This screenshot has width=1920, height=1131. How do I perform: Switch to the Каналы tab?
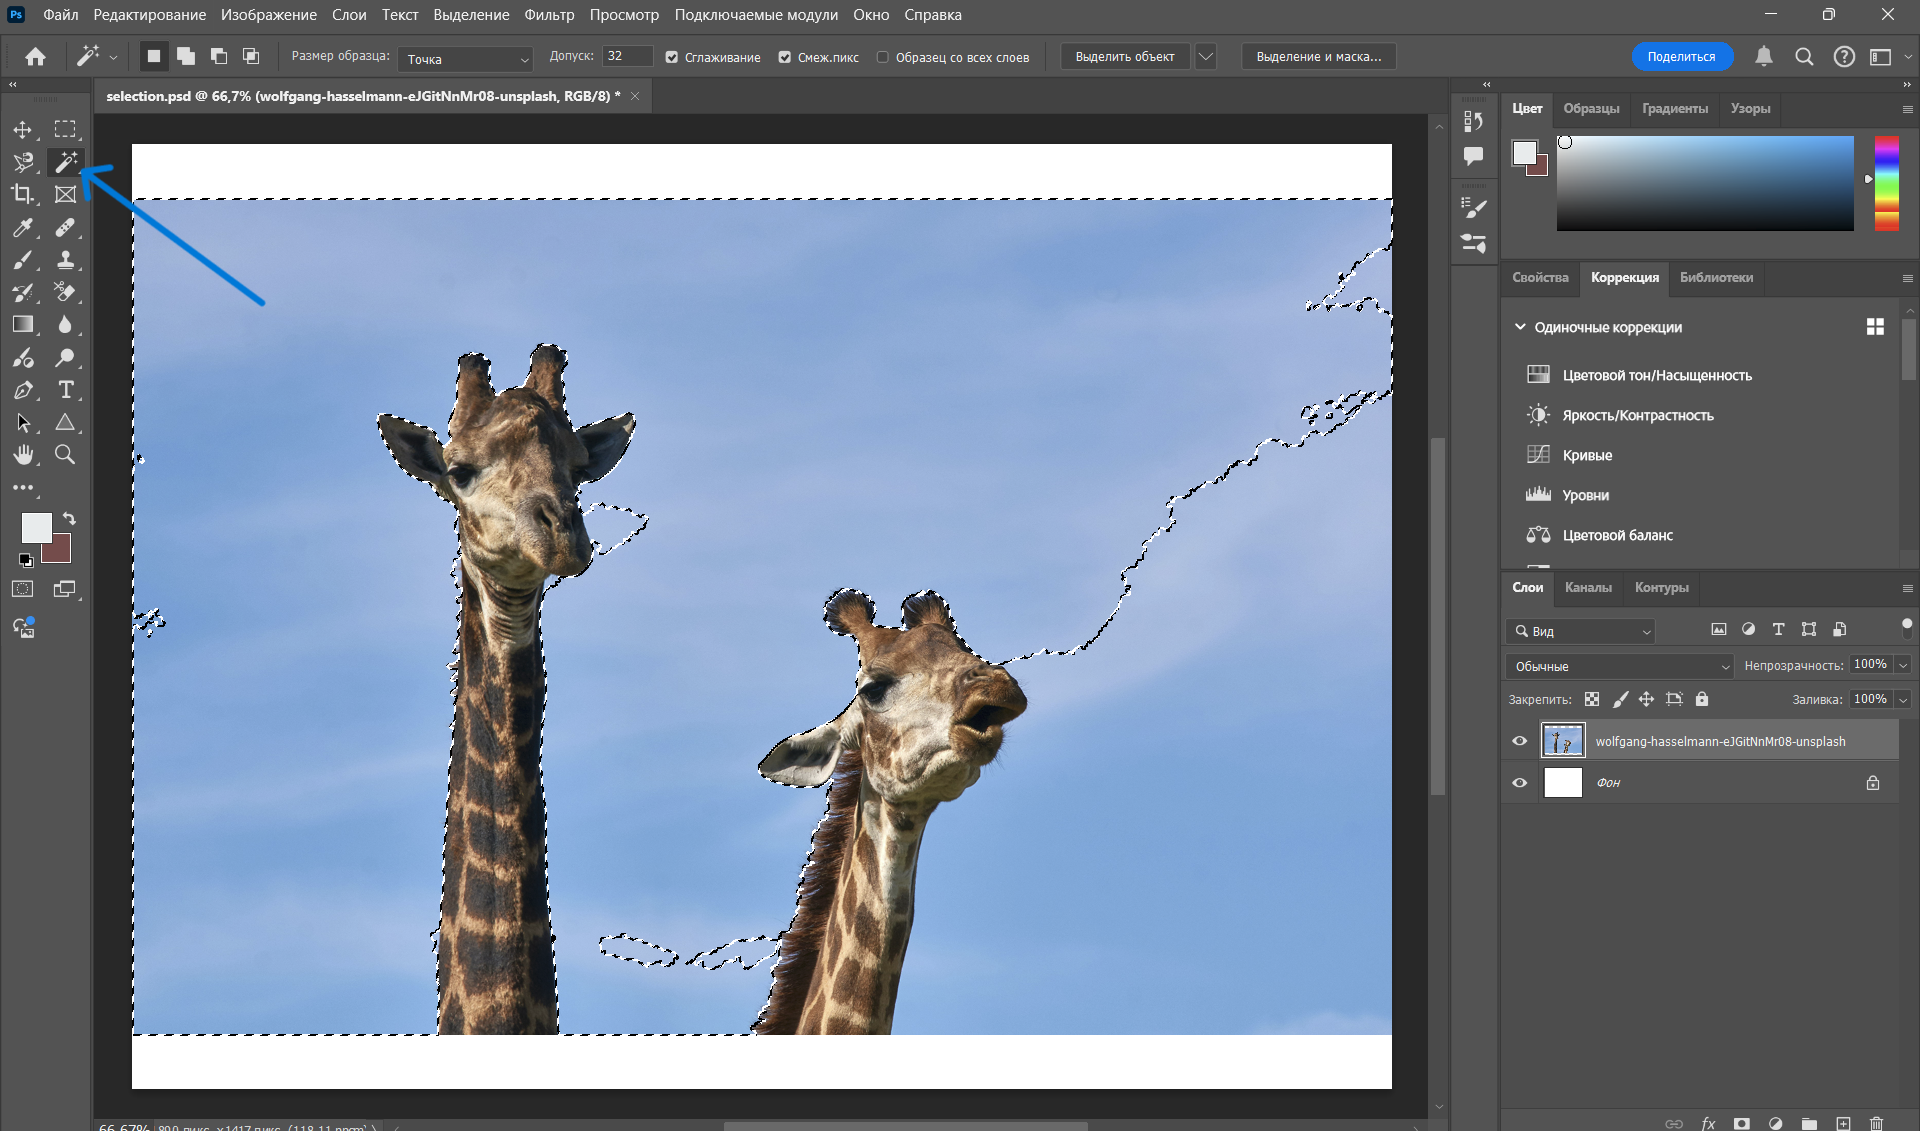pos(1588,587)
